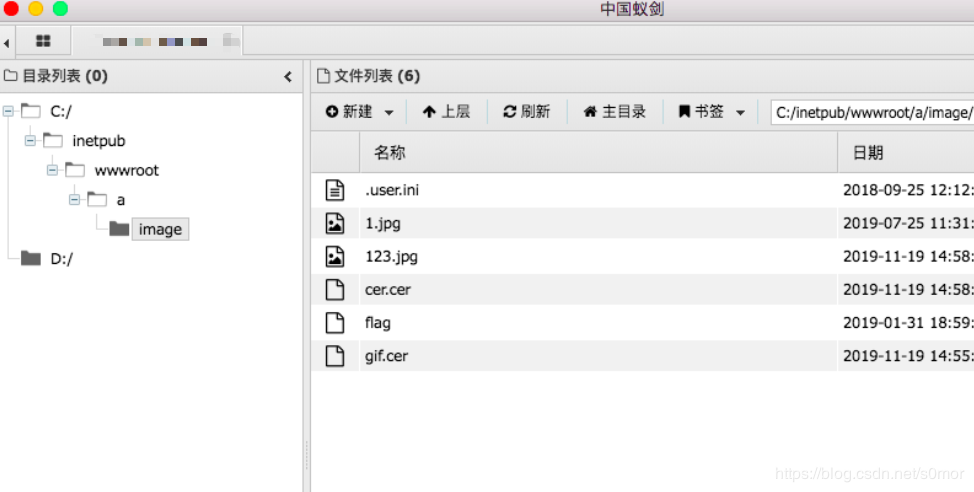Click the left tab scroll arrow
974x492 pixels.
(6, 43)
